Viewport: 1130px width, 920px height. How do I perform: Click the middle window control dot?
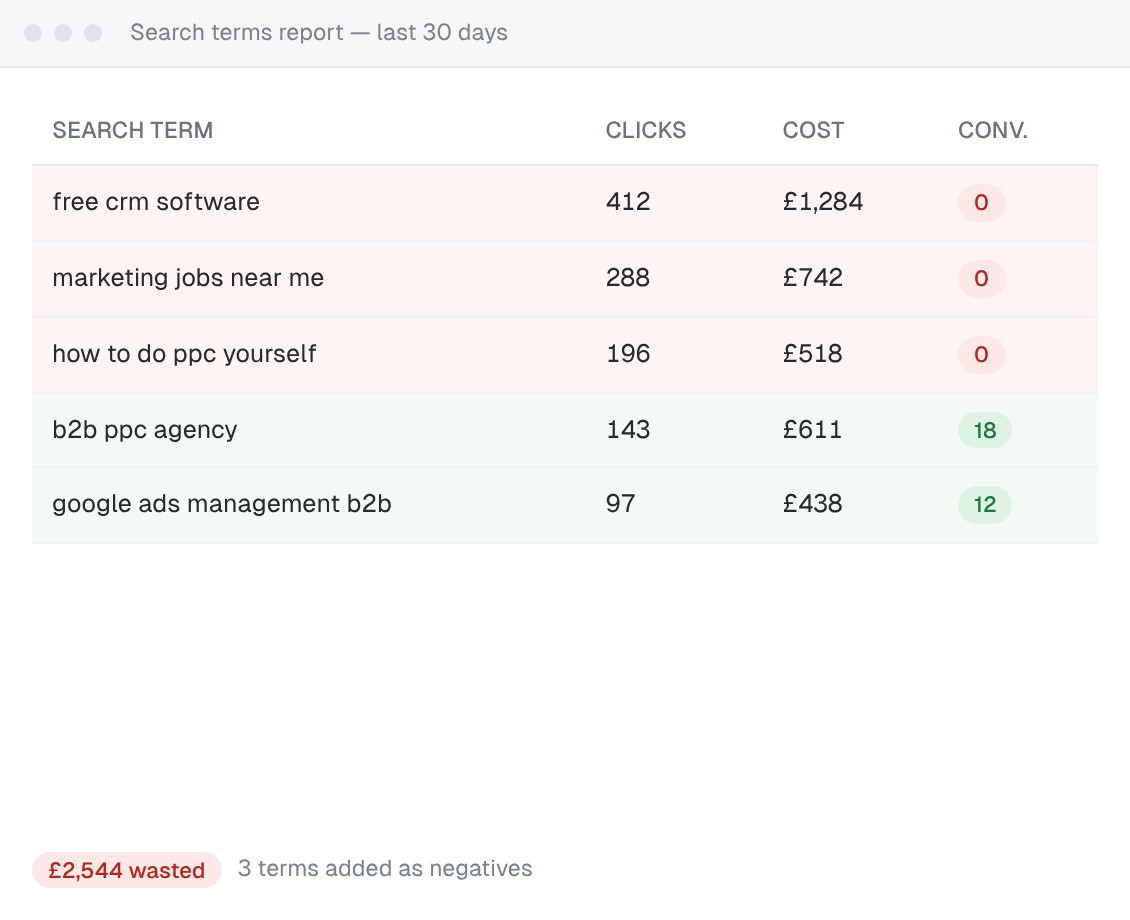point(63,33)
